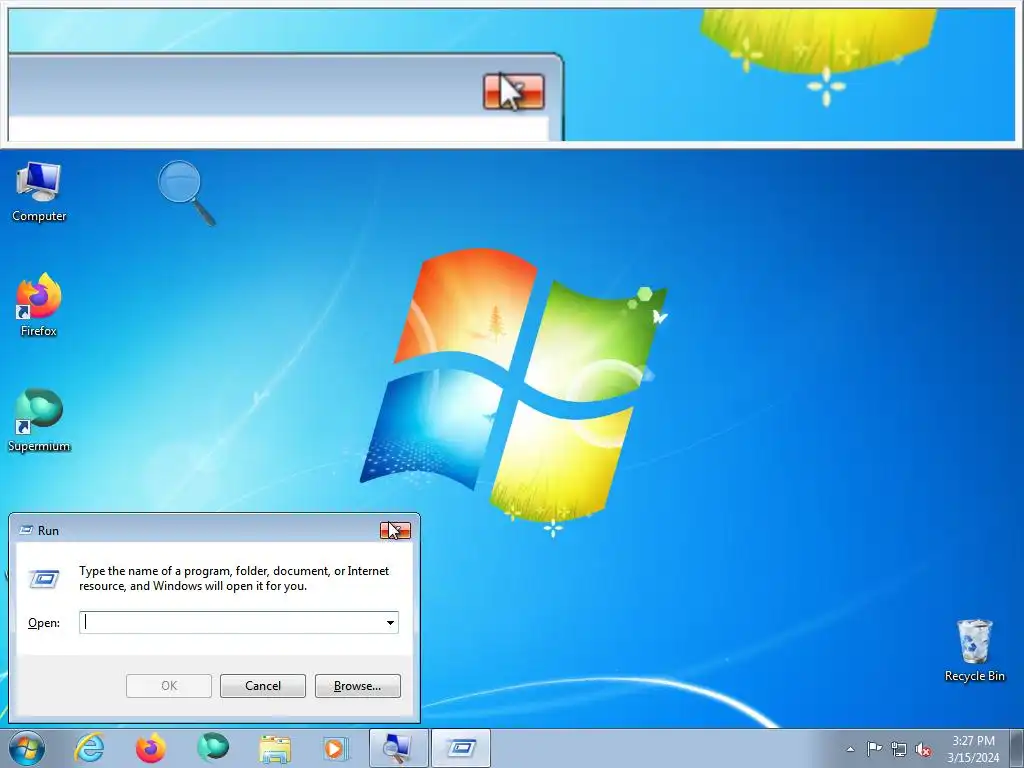Switch to Run dialog taskbar button
This screenshot has height=768, width=1024.
point(461,748)
